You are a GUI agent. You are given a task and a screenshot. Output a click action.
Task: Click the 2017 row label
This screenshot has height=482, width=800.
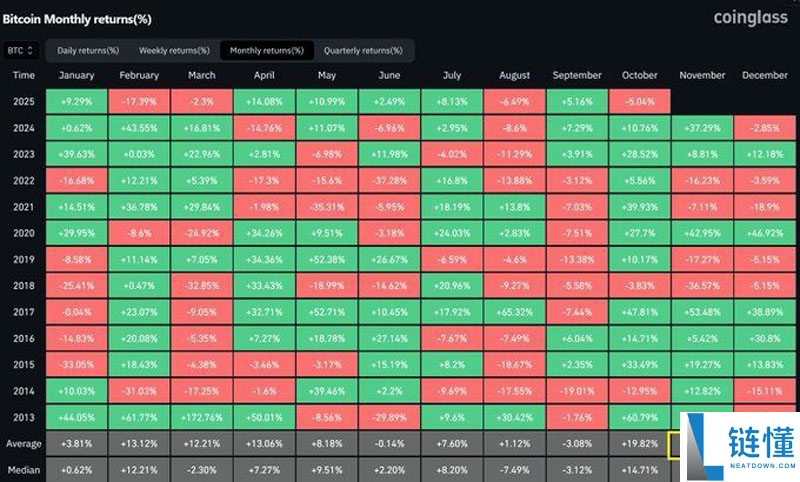[x=23, y=312]
